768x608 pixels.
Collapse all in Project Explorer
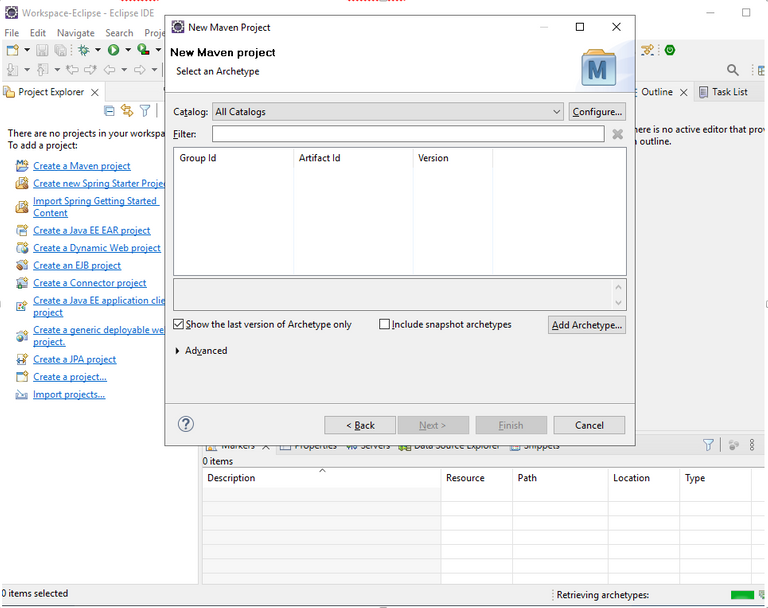coord(109,111)
